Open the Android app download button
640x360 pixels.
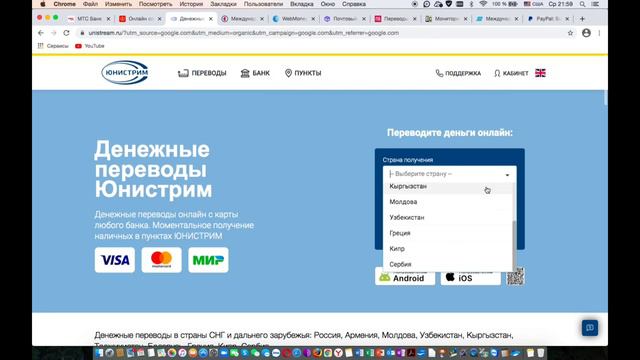click(405, 278)
